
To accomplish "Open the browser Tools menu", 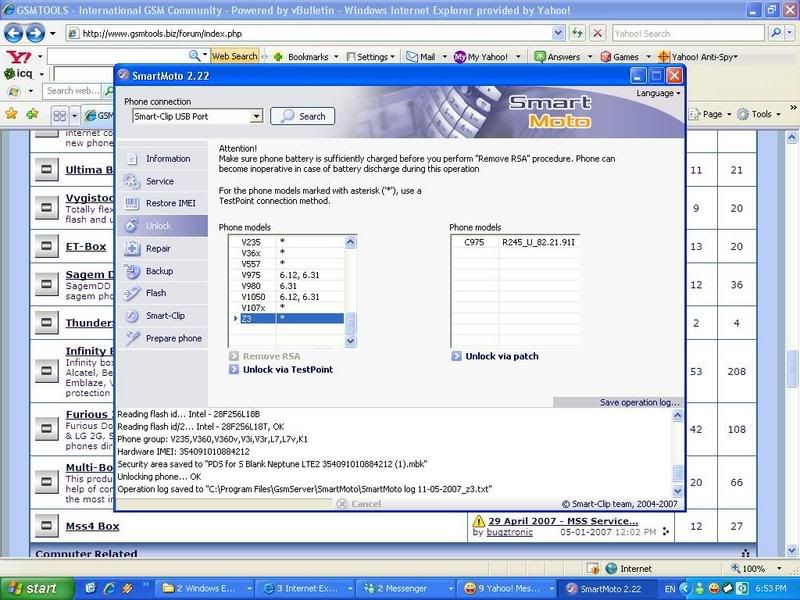I will pos(760,114).
